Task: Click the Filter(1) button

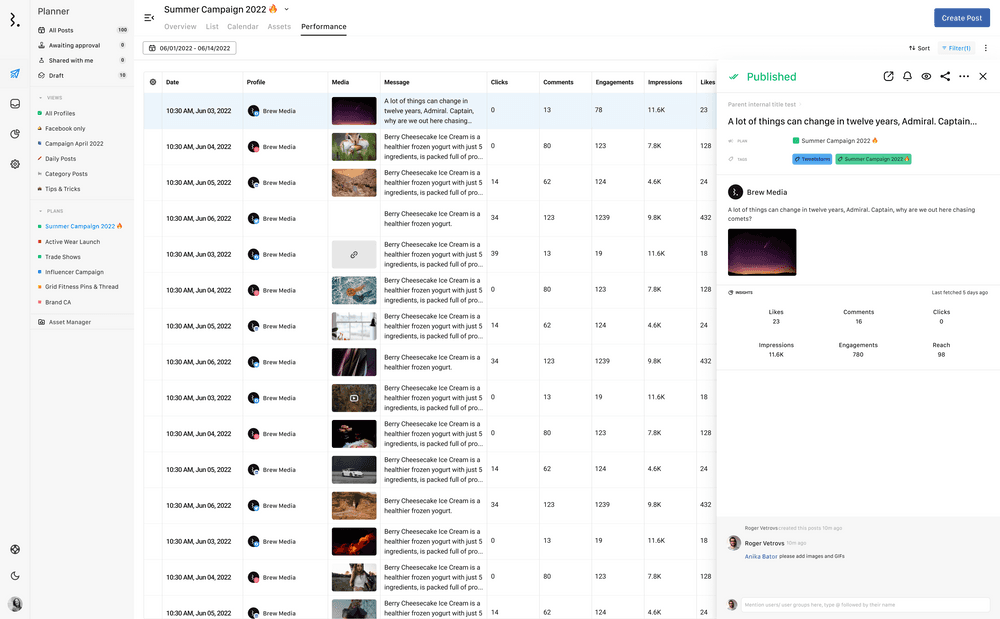Action: (957, 48)
